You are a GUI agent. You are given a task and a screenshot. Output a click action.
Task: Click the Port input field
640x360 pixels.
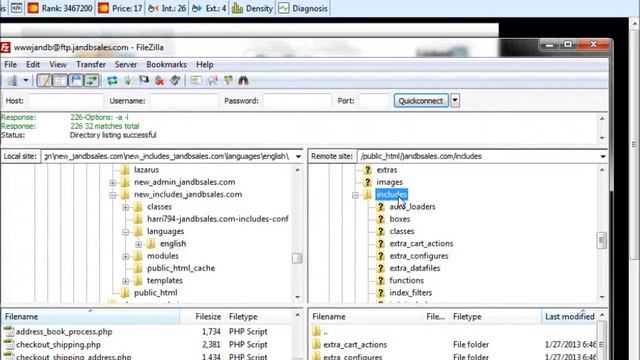tap(374, 101)
